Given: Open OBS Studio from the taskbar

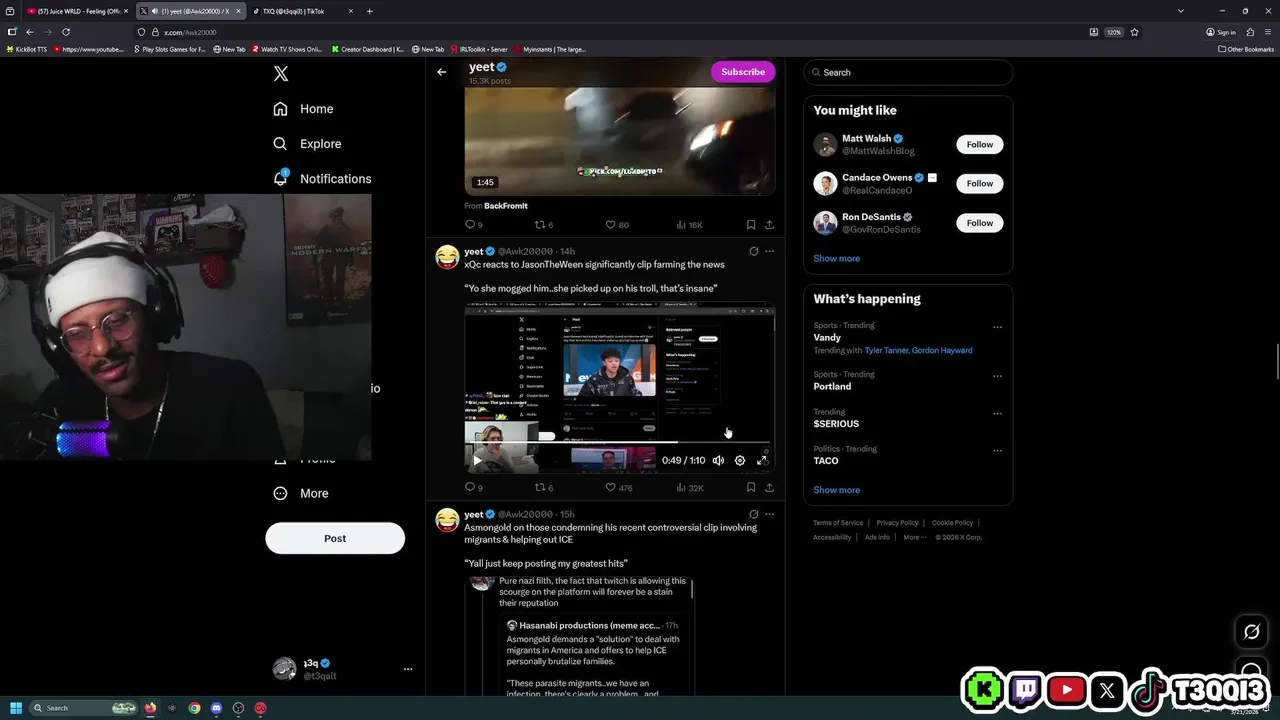Looking at the screenshot, I should point(238,708).
